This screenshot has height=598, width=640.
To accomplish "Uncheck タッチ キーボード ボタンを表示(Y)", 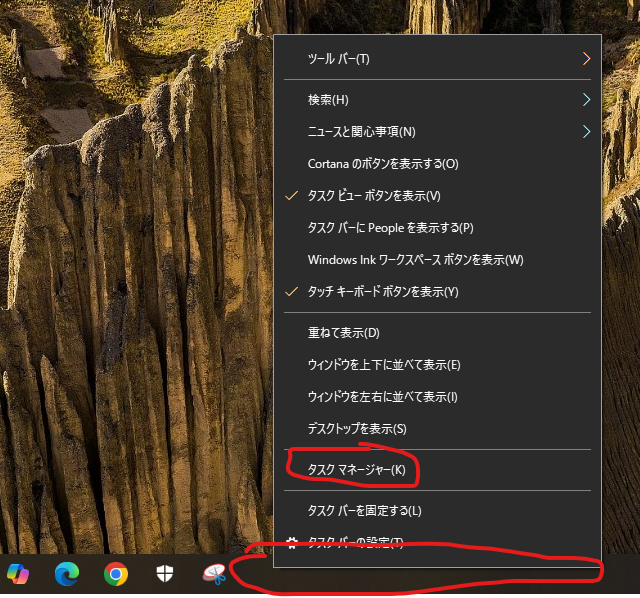I will [437, 291].
